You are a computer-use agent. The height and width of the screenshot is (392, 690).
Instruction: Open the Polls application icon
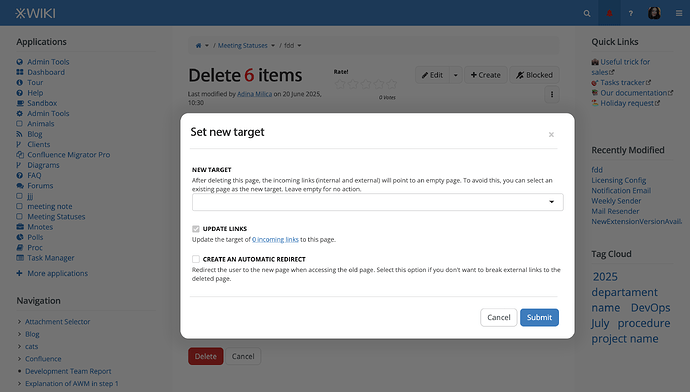pyautogui.click(x=20, y=237)
